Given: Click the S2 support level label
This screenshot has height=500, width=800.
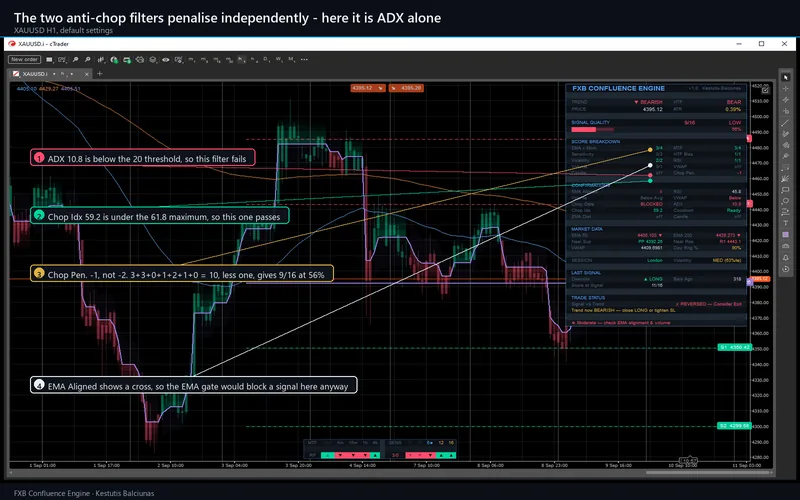Looking at the screenshot, I should pyautogui.click(x=734, y=426).
